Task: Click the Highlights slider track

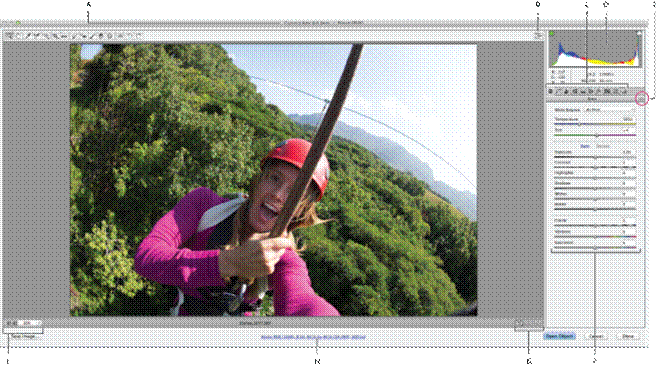Action: pos(595,178)
